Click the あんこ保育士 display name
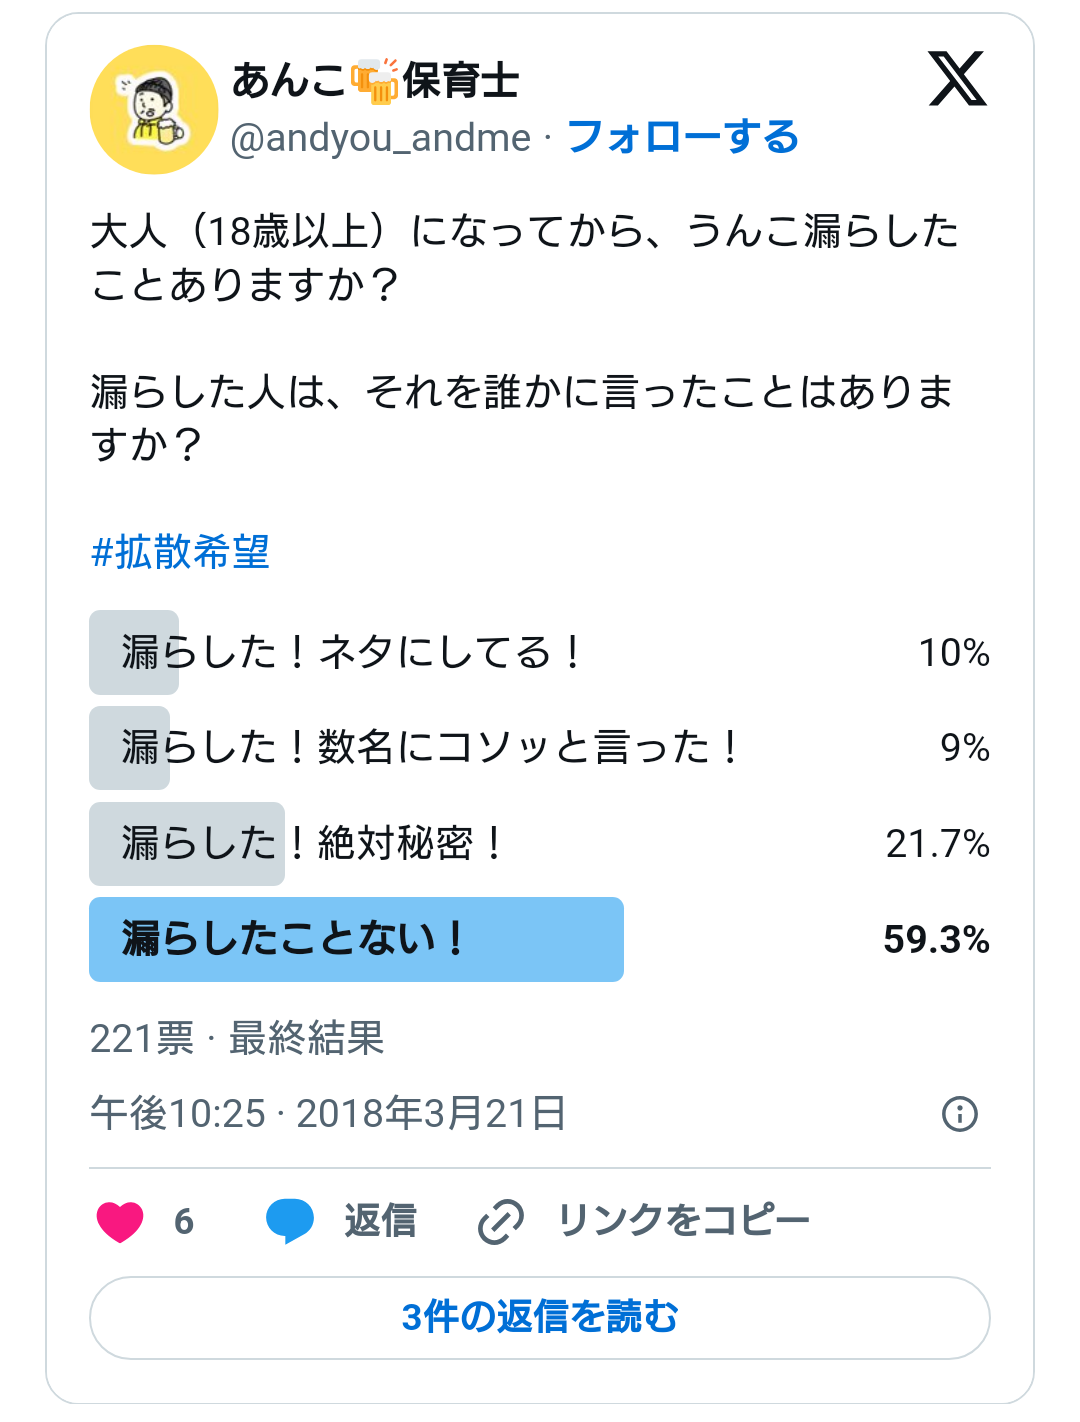 pos(375,80)
